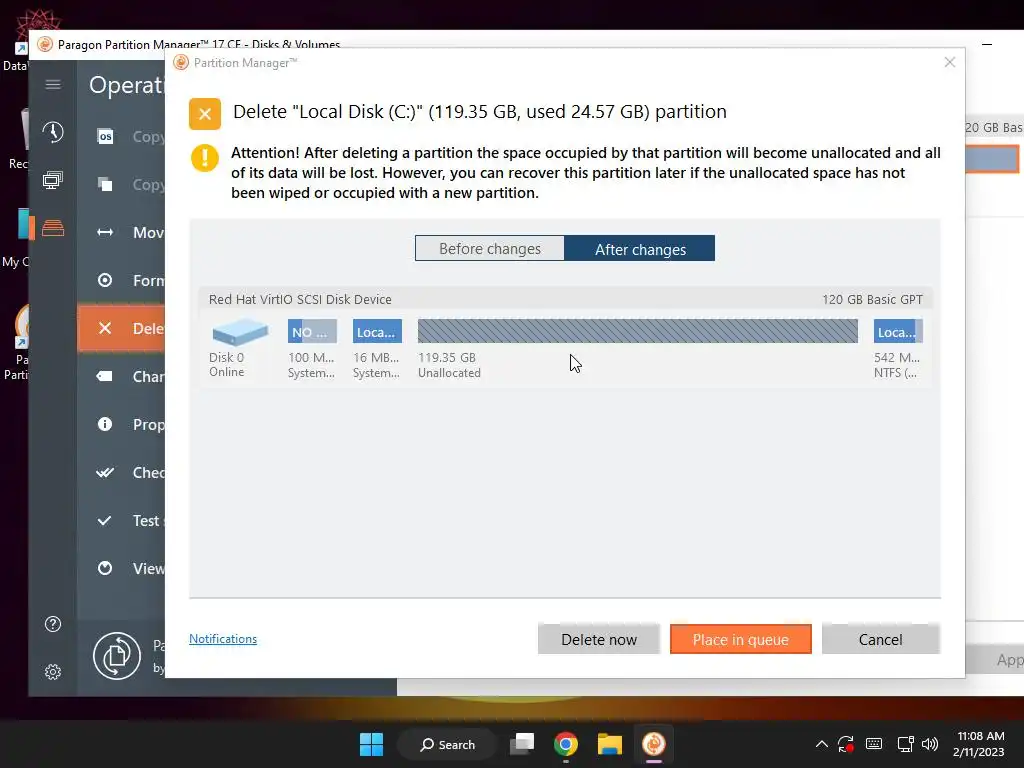Open the hamburger menu in the sidebar
The image size is (1024, 768).
53,84
